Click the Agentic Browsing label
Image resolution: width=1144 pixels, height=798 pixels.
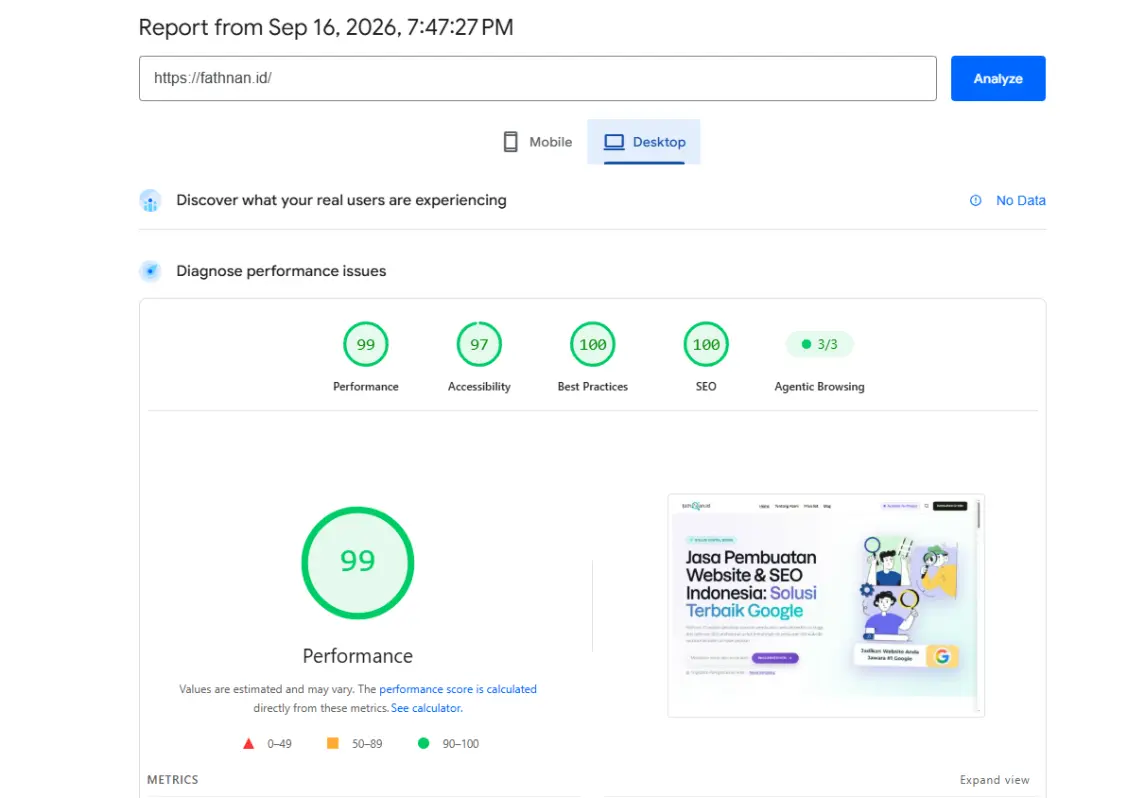(819, 387)
